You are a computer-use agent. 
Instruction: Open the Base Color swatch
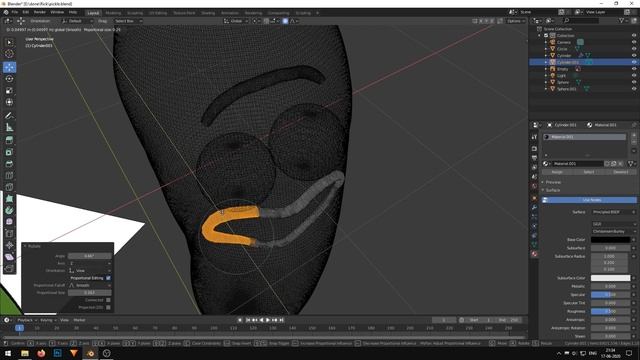610,240
